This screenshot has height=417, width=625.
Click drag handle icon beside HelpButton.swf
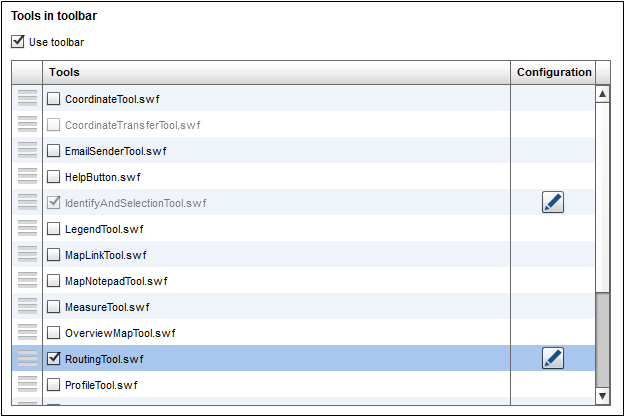pos(28,176)
